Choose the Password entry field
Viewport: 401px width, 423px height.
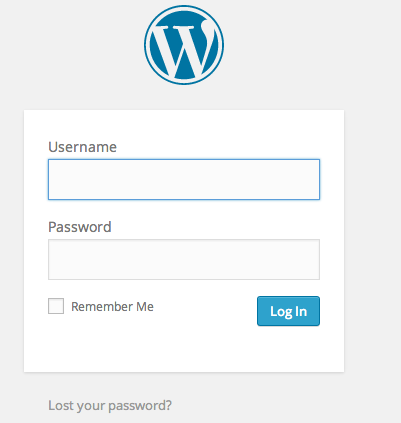[184, 259]
